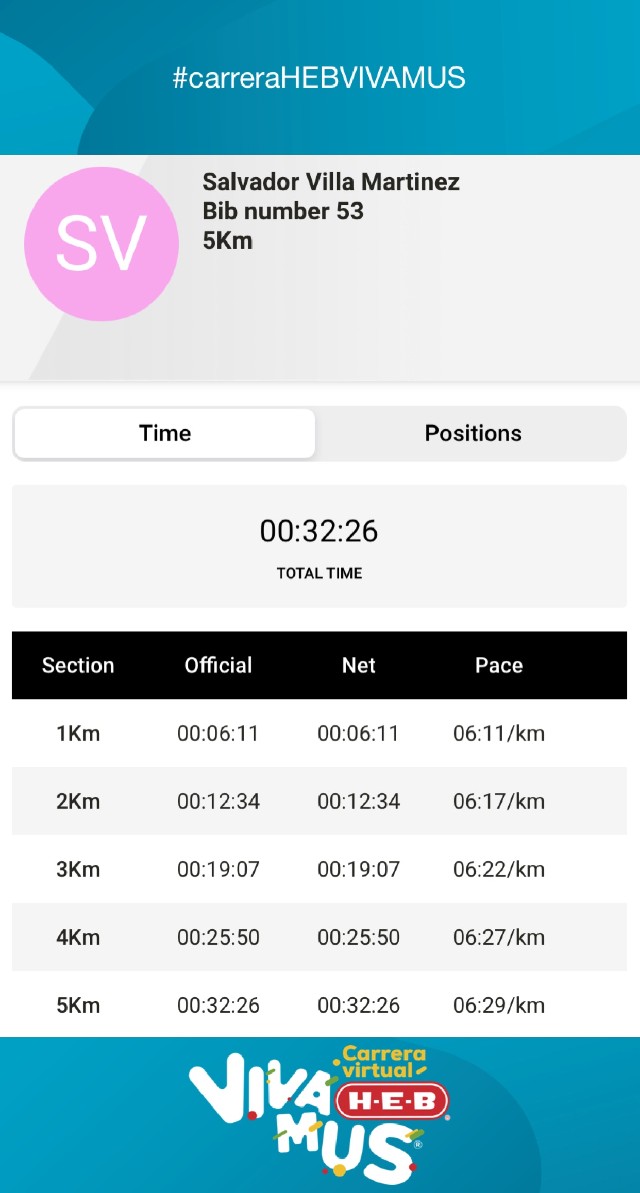The image size is (640, 1193).
Task: Open the Positions tab
Action: (x=473, y=433)
